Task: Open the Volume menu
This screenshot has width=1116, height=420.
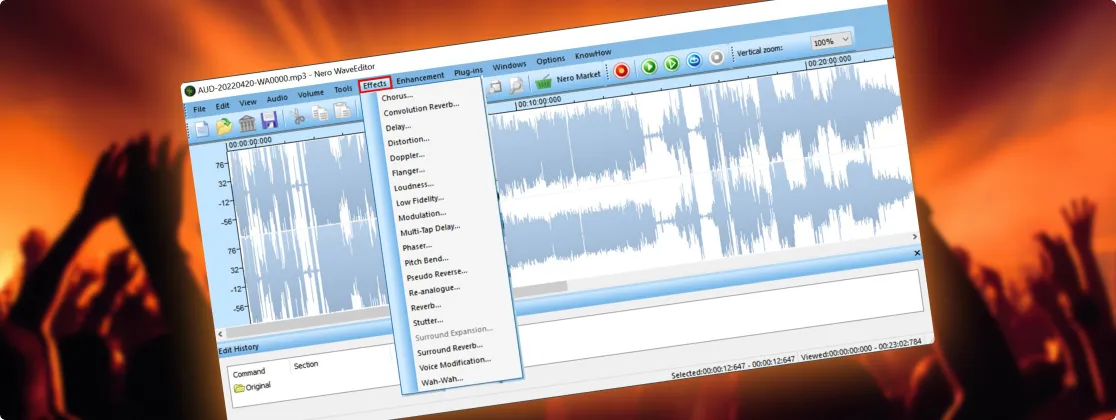Action: coord(310,94)
